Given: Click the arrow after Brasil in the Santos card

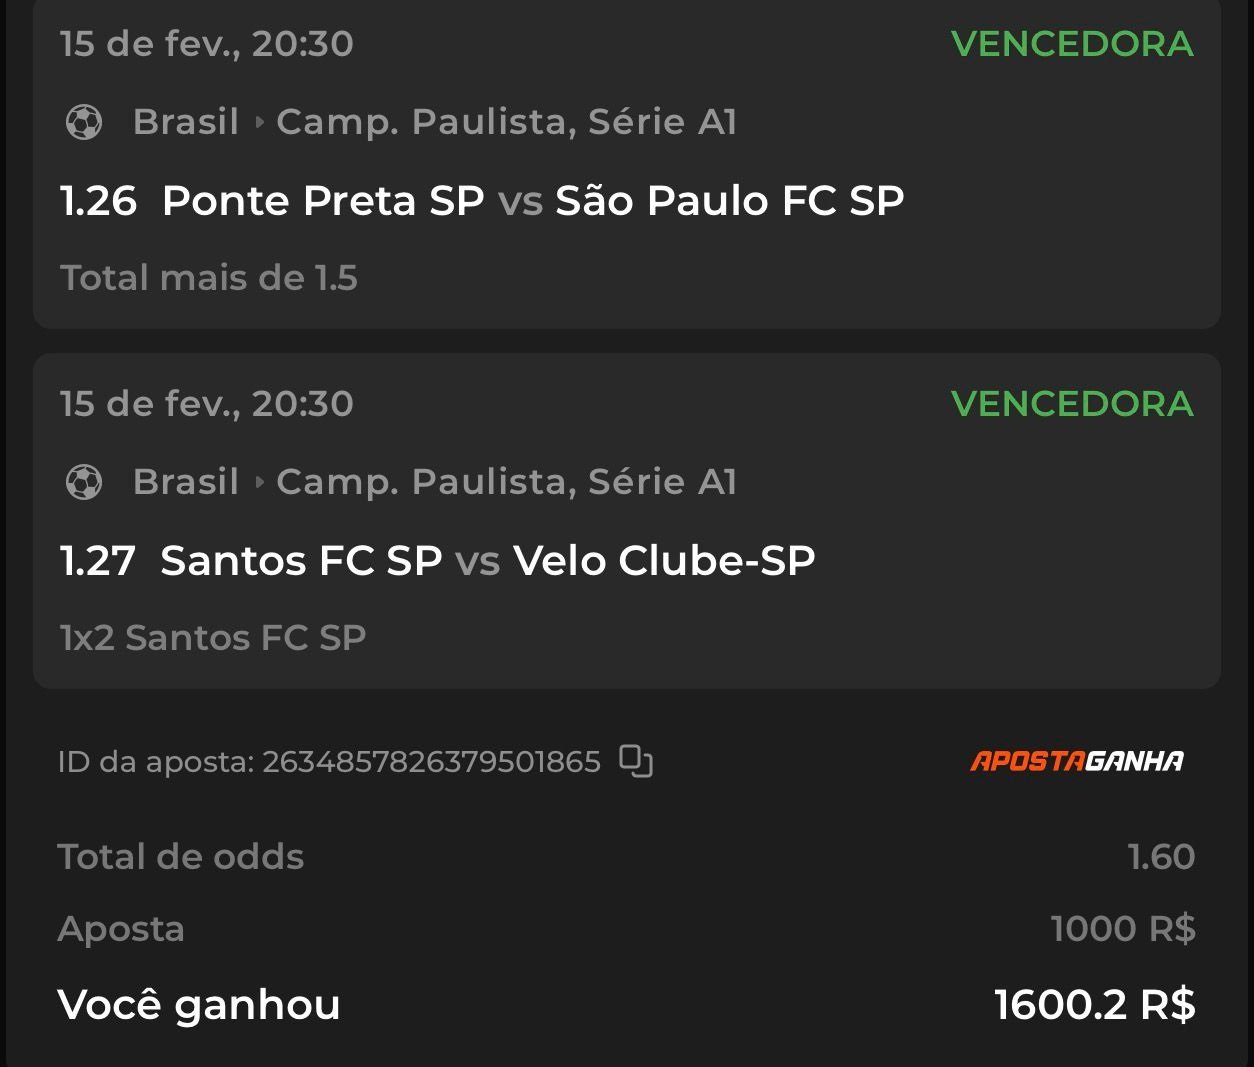Looking at the screenshot, I should point(259,482).
